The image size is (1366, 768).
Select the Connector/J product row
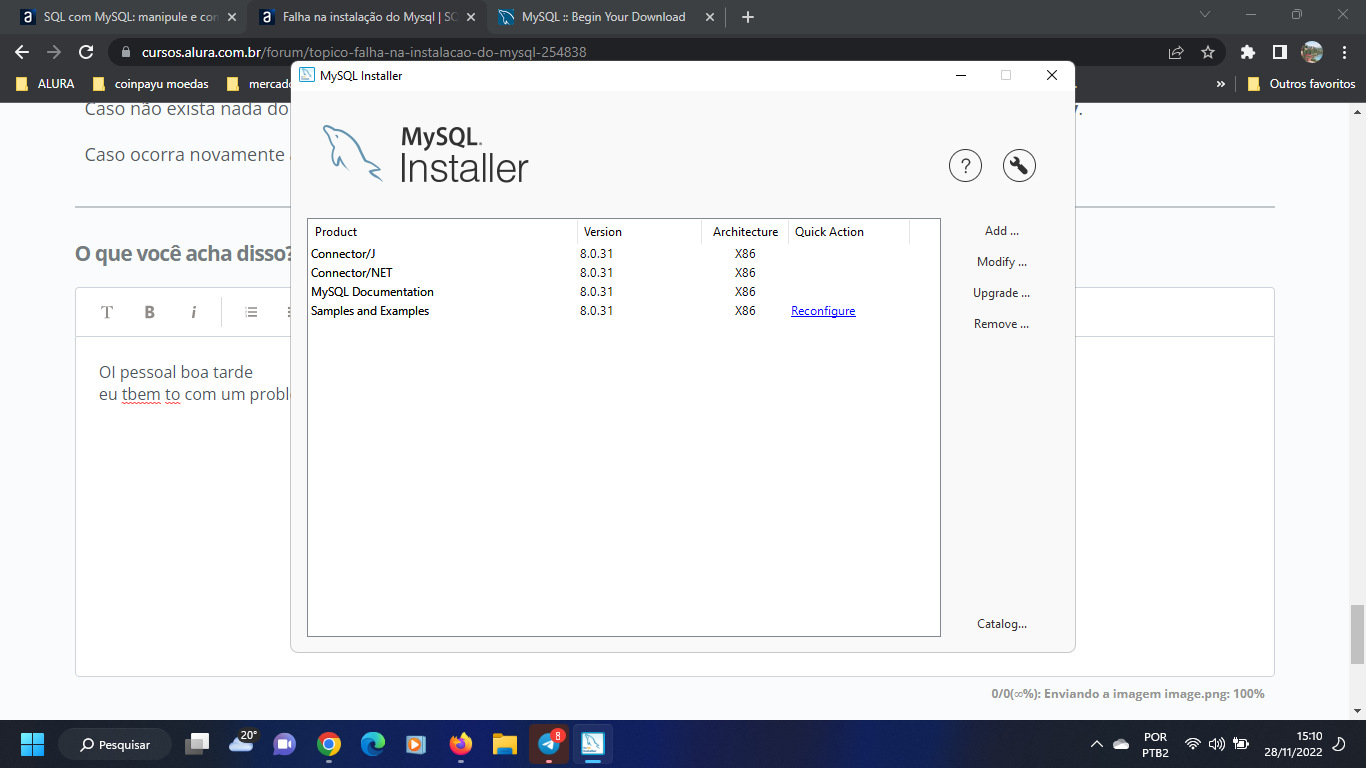(623, 254)
